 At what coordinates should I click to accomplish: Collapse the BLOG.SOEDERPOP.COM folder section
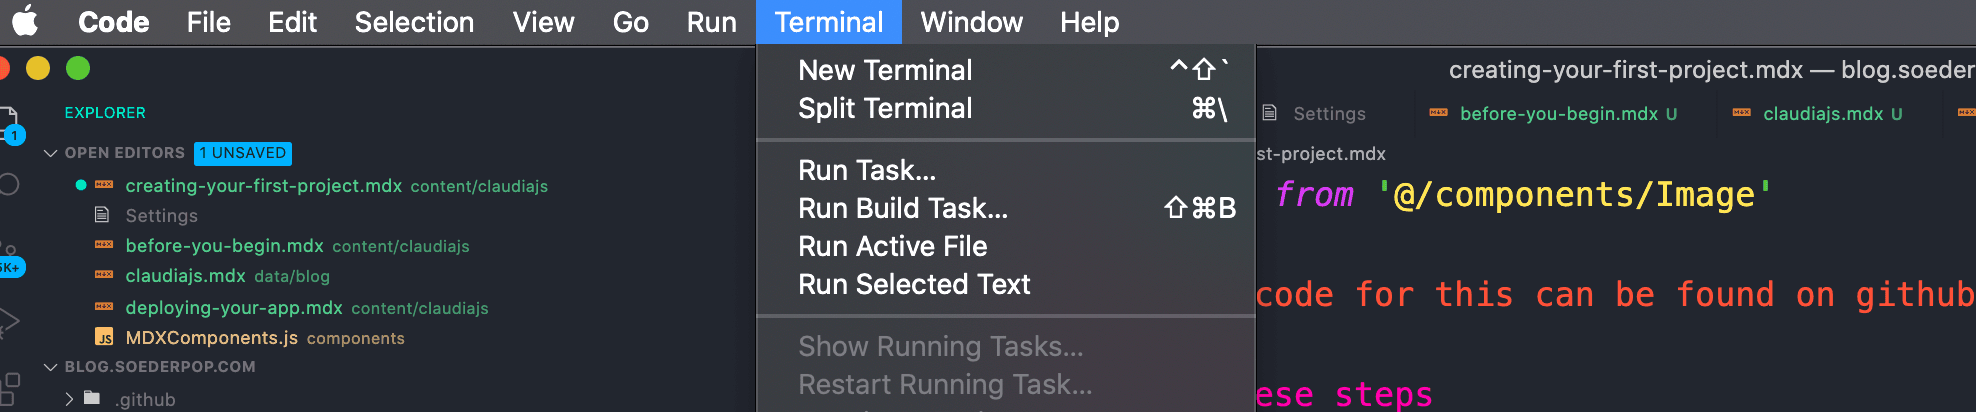[x=50, y=367]
